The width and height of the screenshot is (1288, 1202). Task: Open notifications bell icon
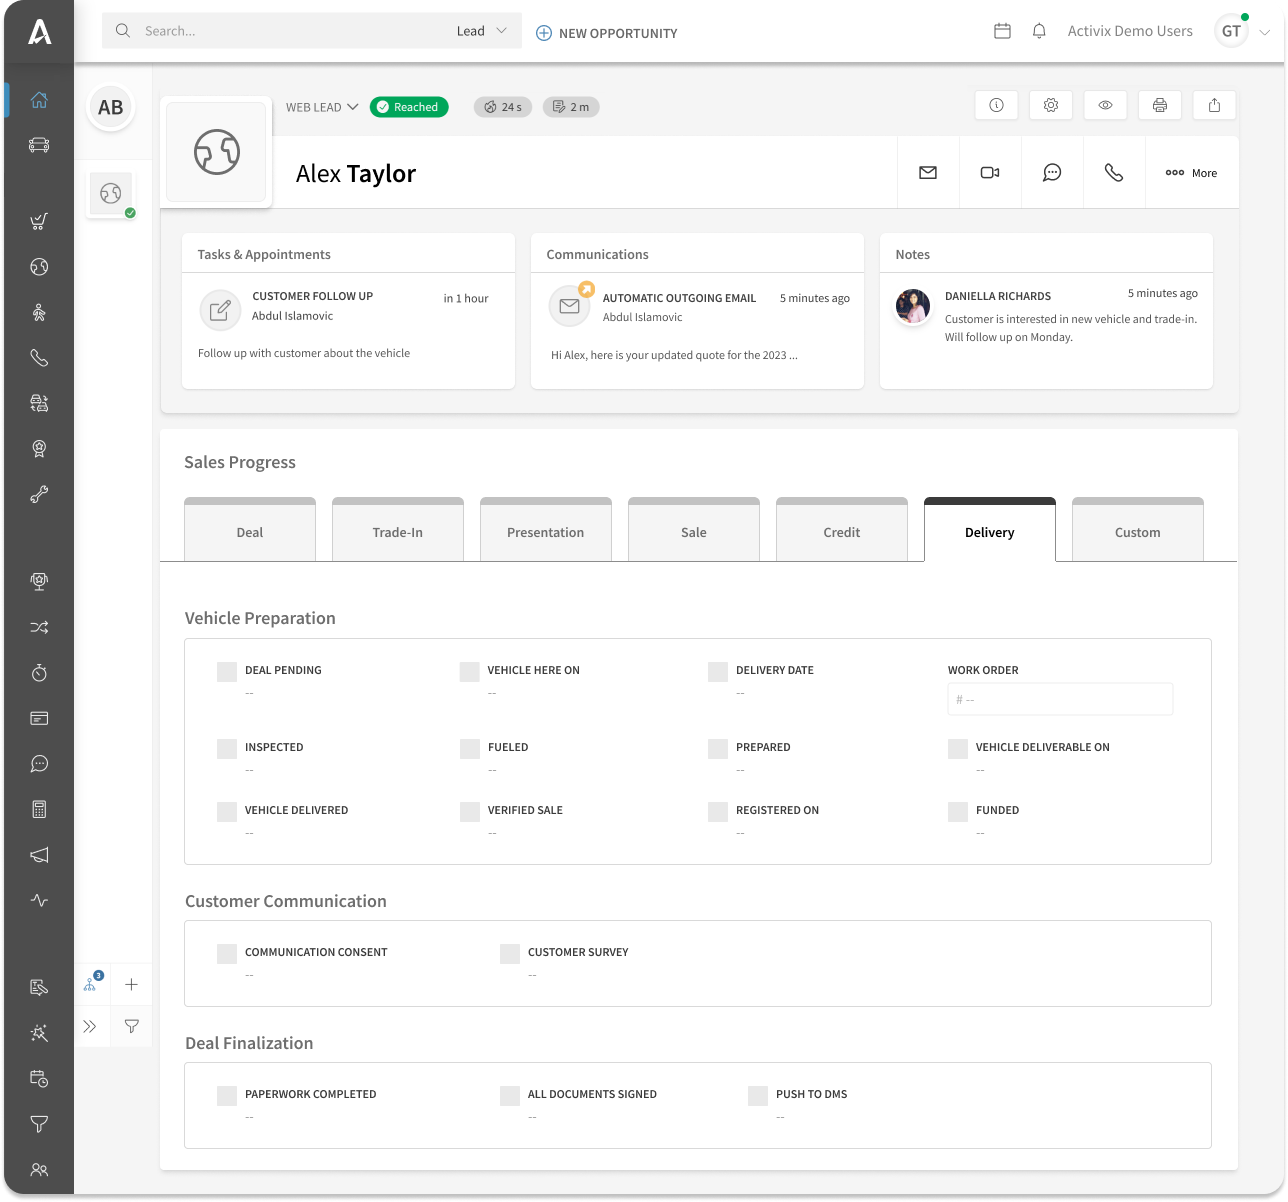[x=1039, y=31]
